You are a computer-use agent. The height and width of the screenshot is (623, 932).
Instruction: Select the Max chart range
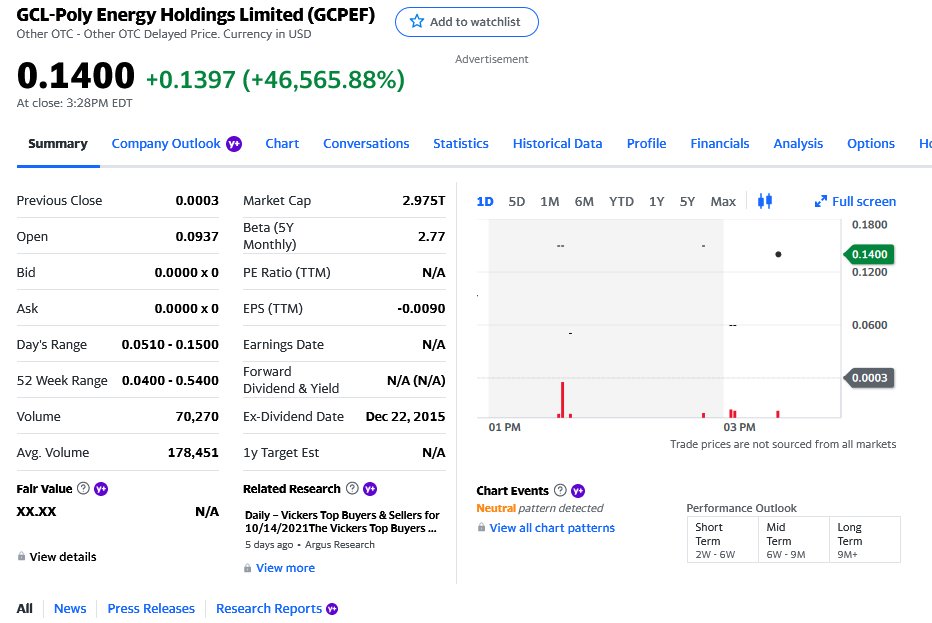tap(723, 202)
